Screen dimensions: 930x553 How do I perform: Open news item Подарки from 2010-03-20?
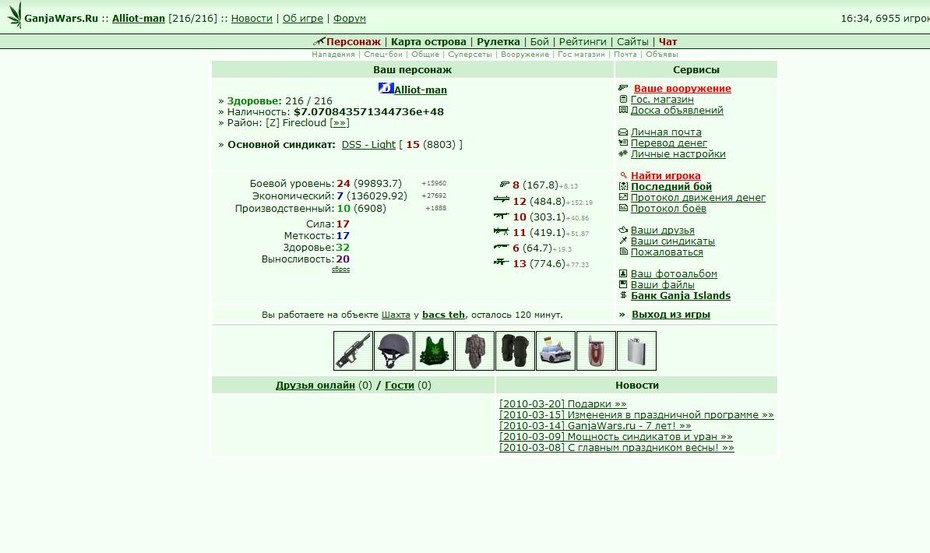(x=563, y=404)
